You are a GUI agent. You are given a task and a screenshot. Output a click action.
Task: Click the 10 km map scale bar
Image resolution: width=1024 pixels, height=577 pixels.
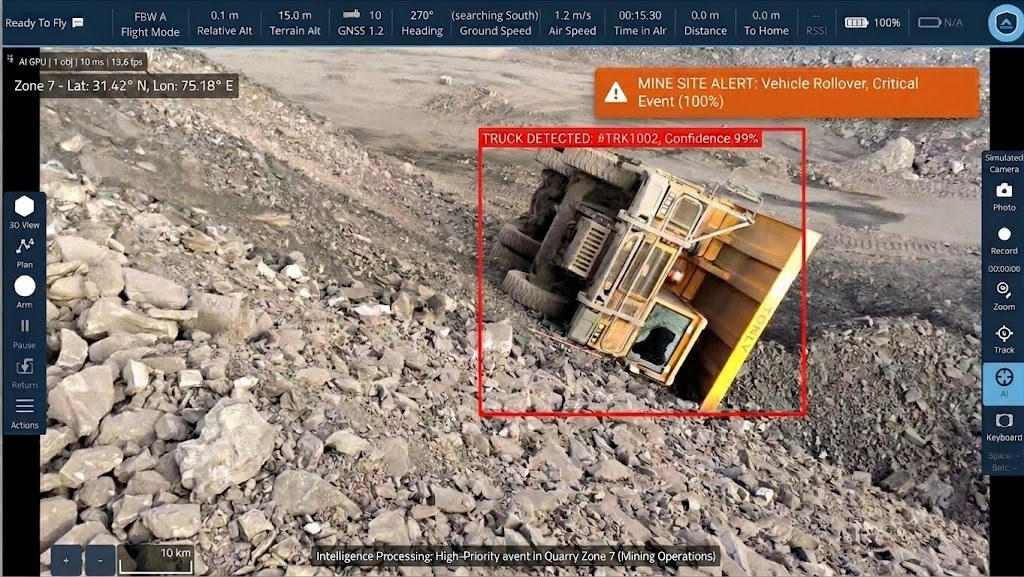click(x=157, y=561)
